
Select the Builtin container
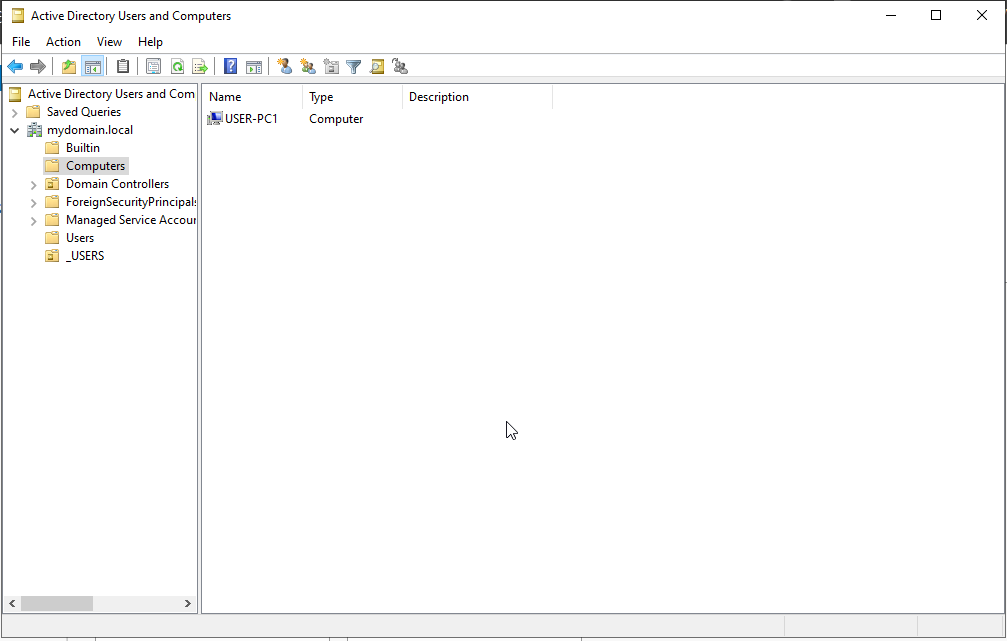83,148
